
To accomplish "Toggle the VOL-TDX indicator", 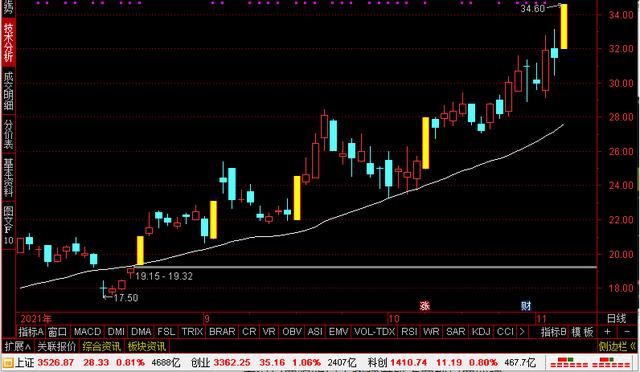I will click(x=375, y=332).
